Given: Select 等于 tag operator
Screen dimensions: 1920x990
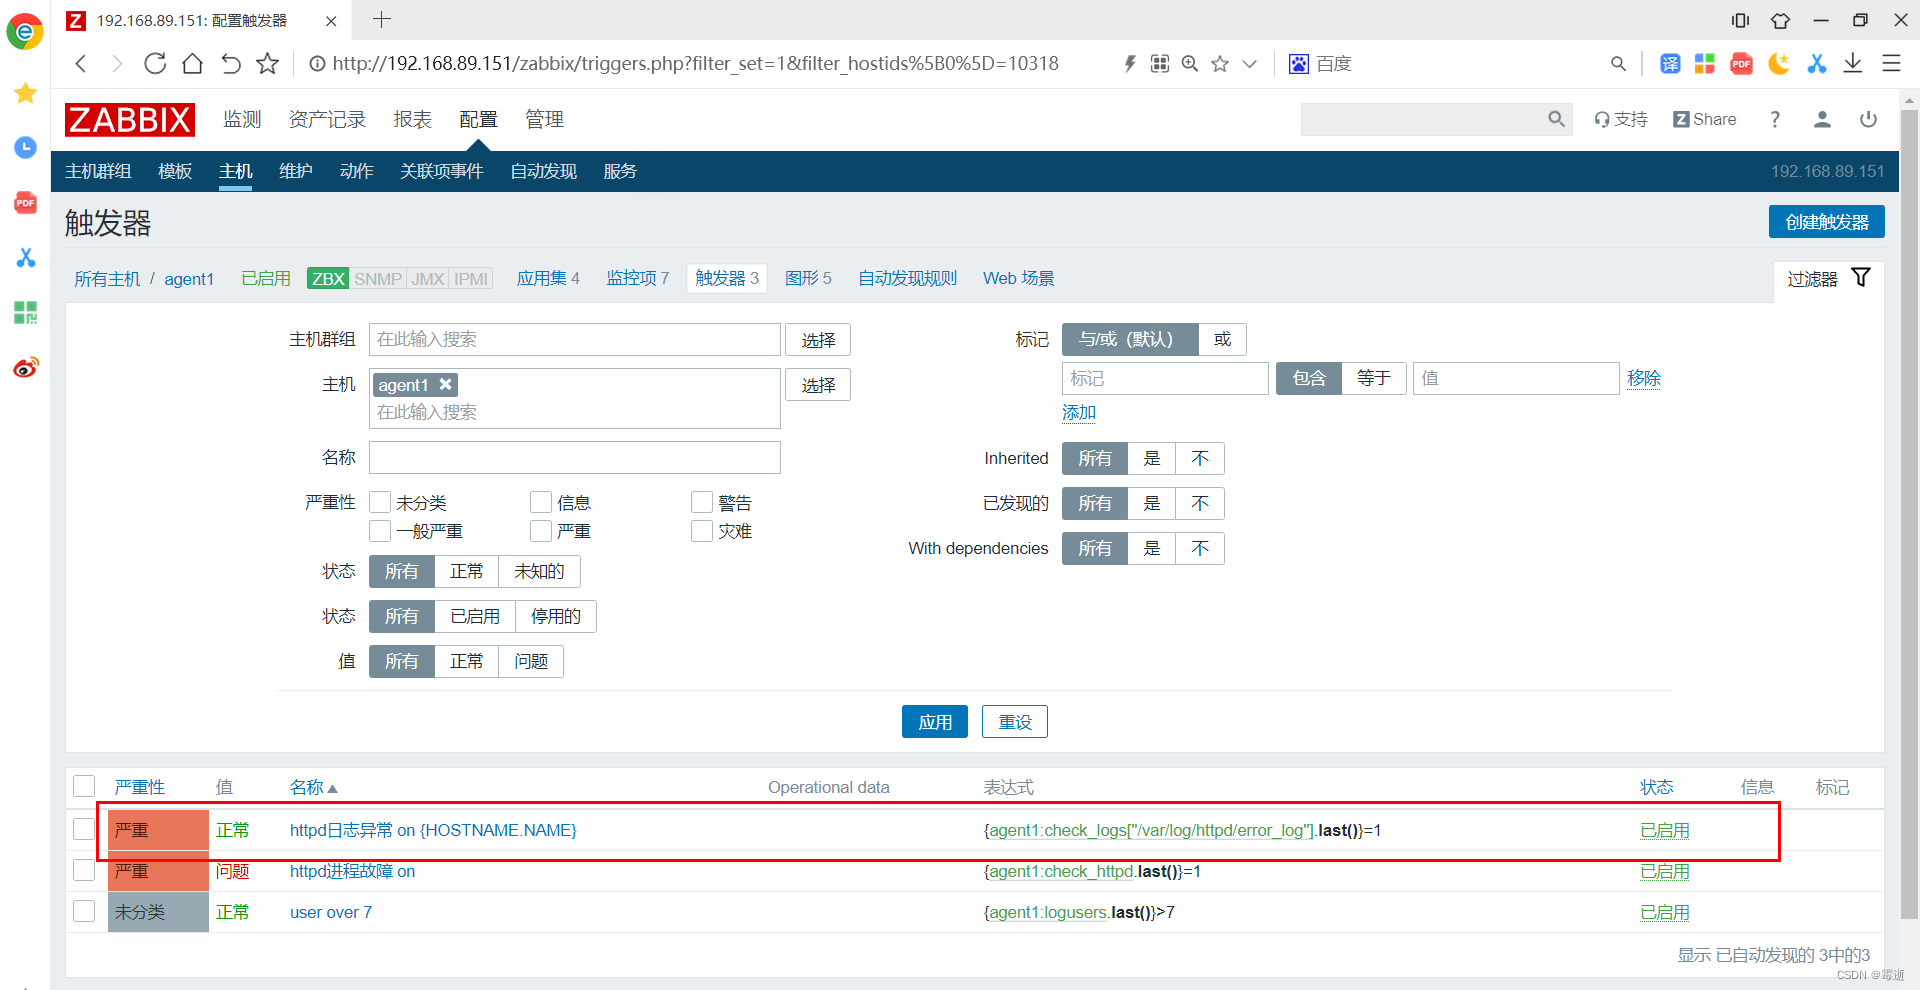Looking at the screenshot, I should 1373,378.
